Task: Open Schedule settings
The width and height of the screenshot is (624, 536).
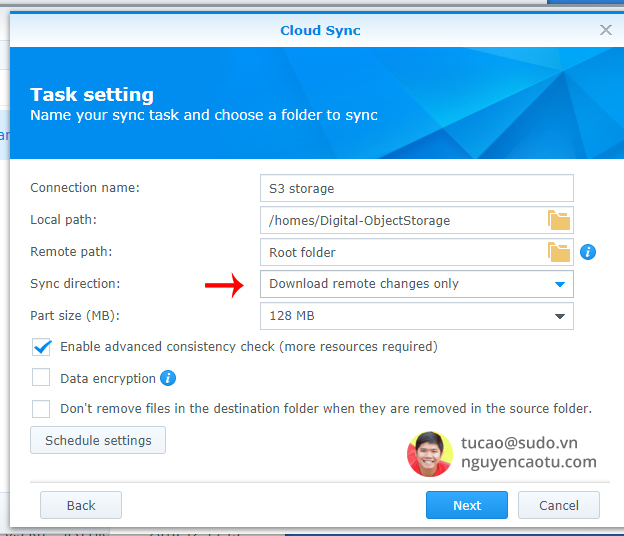Action: (x=98, y=440)
